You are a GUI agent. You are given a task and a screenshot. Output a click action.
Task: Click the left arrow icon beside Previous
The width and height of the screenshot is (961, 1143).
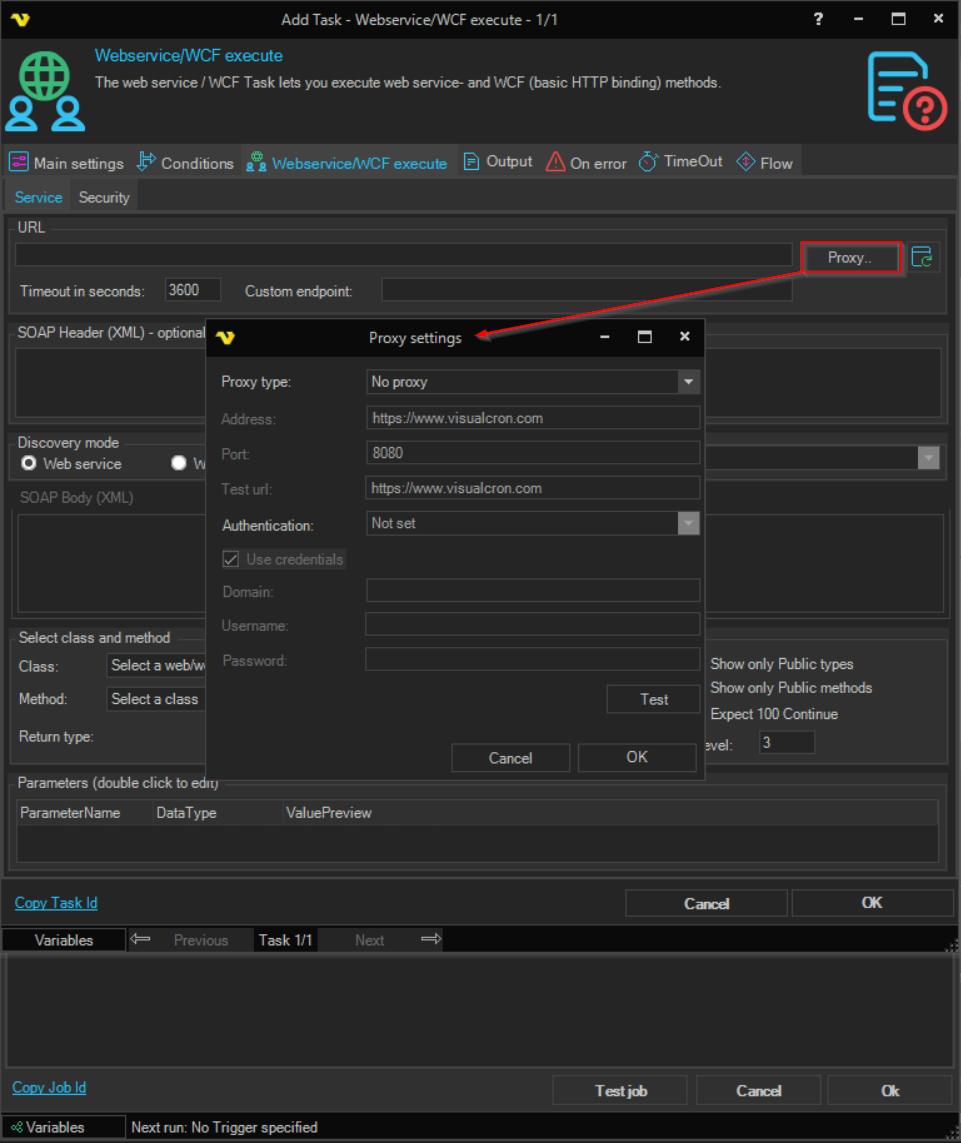pos(141,939)
